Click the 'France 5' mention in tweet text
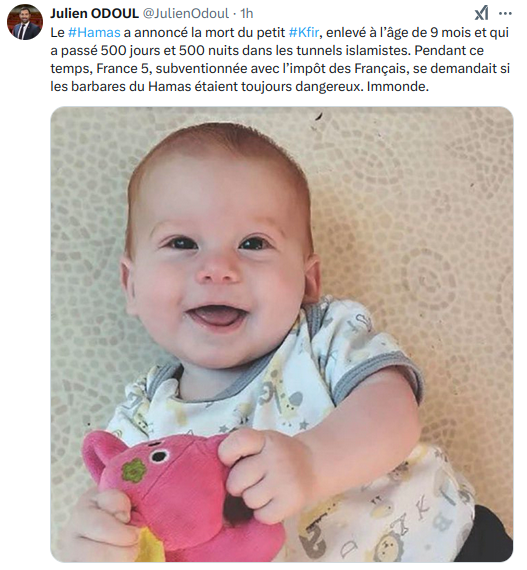 [x=123, y=69]
